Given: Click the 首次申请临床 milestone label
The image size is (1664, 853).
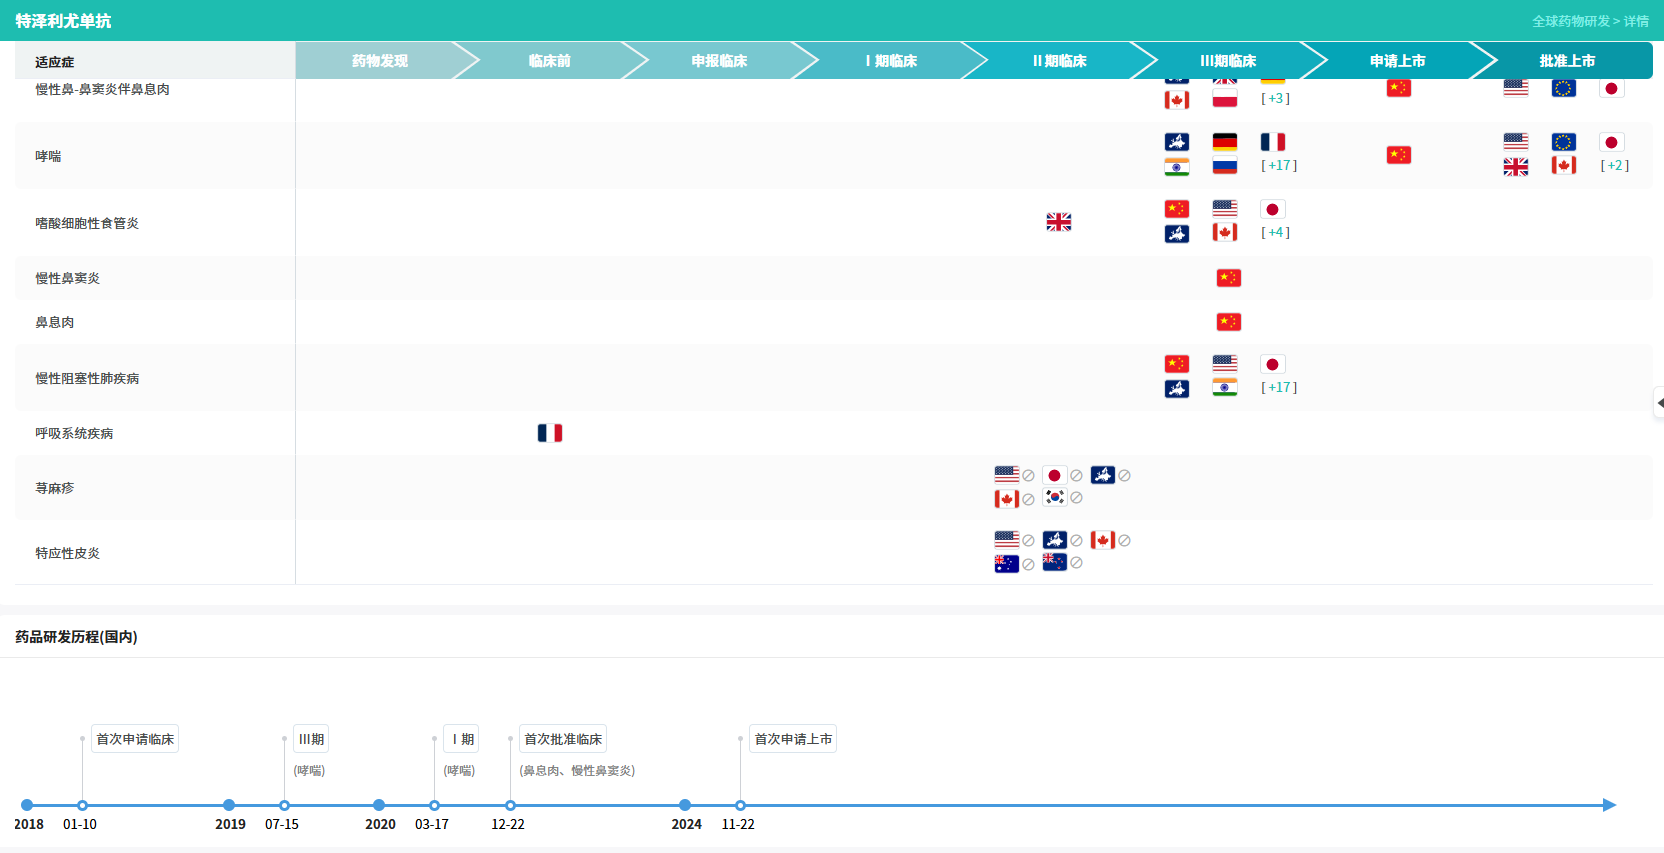Looking at the screenshot, I should coord(135,739).
